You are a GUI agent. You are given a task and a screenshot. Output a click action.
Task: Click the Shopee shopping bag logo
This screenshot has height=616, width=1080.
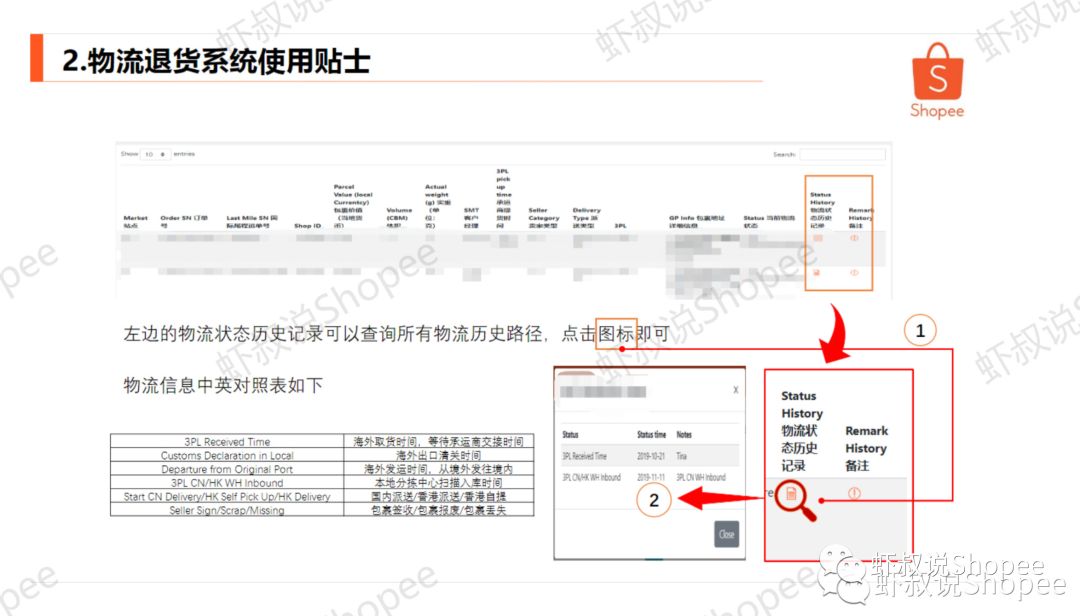(x=936, y=72)
